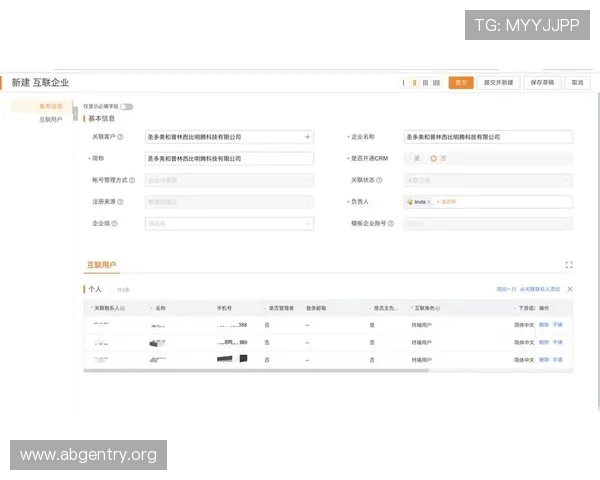Click 是否管理者 column header
The height and width of the screenshot is (480, 600).
280,308
